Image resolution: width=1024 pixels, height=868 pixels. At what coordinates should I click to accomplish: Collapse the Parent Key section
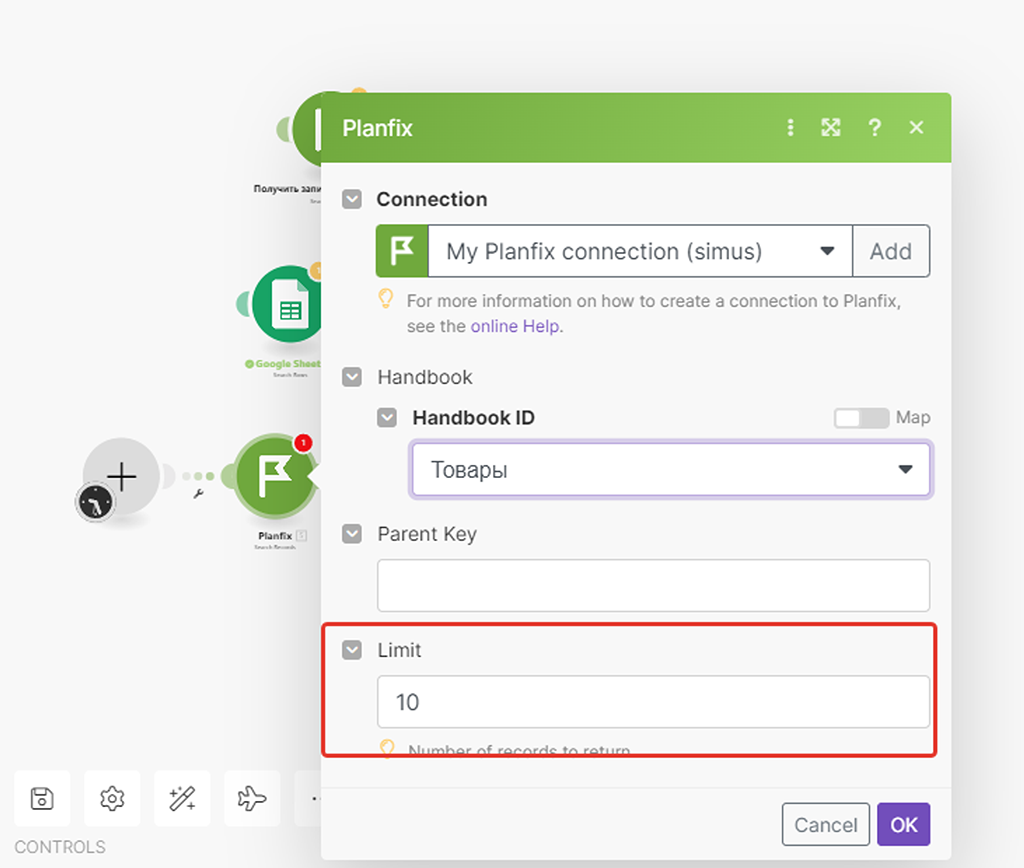[x=352, y=534]
